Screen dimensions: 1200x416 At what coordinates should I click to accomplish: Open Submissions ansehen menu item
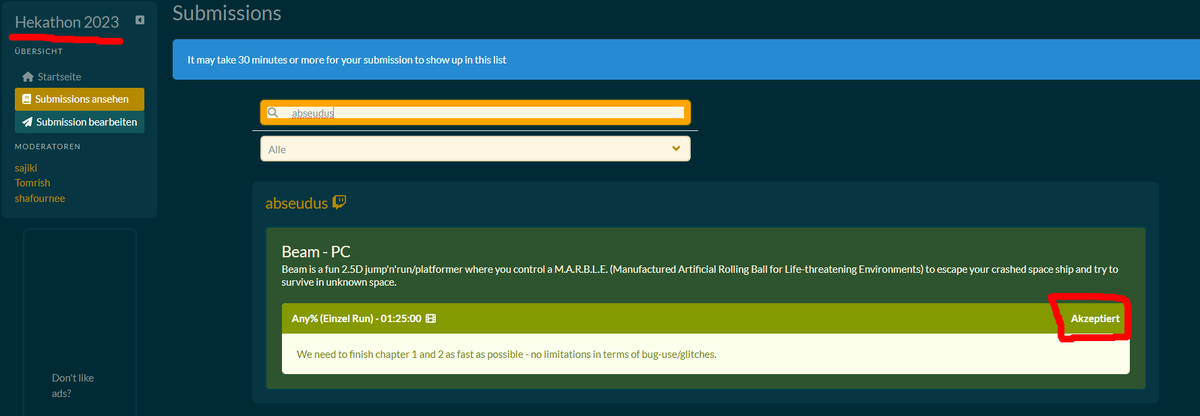coord(79,99)
